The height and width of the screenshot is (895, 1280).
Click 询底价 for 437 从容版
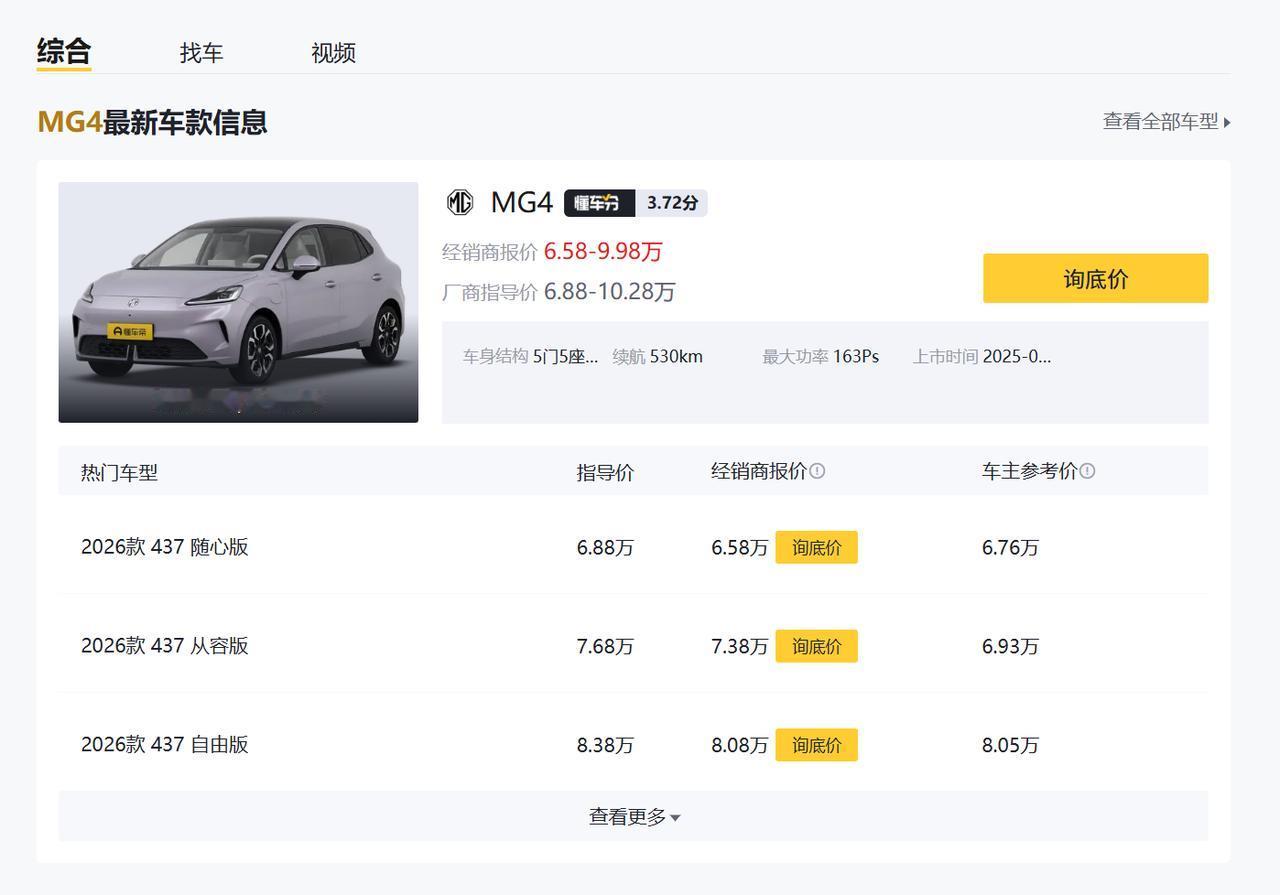[816, 647]
